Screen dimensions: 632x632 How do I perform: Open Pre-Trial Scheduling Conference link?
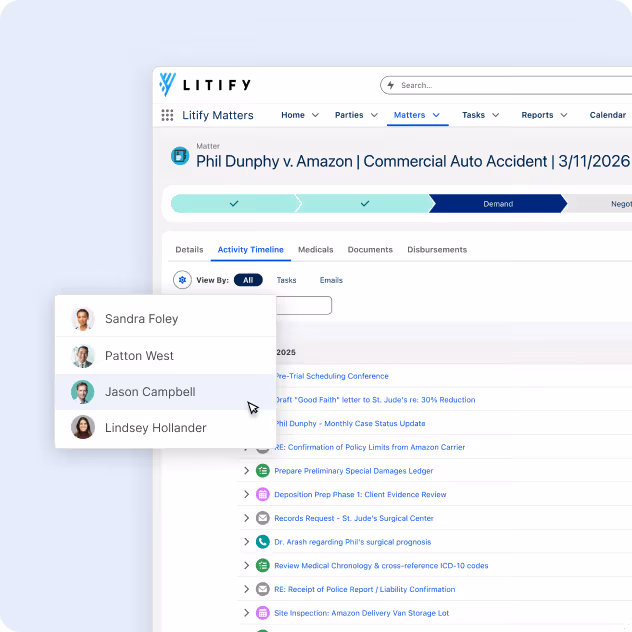(332, 376)
